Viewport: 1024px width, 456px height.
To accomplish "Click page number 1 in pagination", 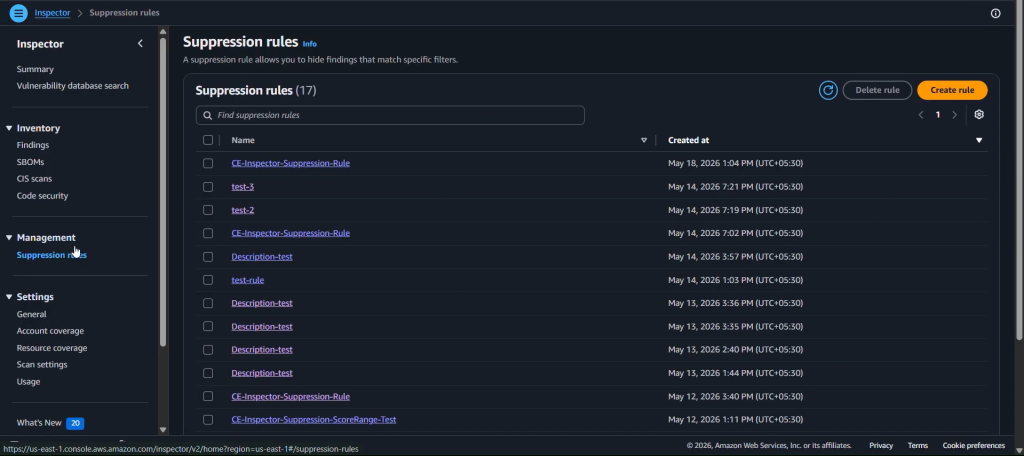I will pyautogui.click(x=938, y=115).
